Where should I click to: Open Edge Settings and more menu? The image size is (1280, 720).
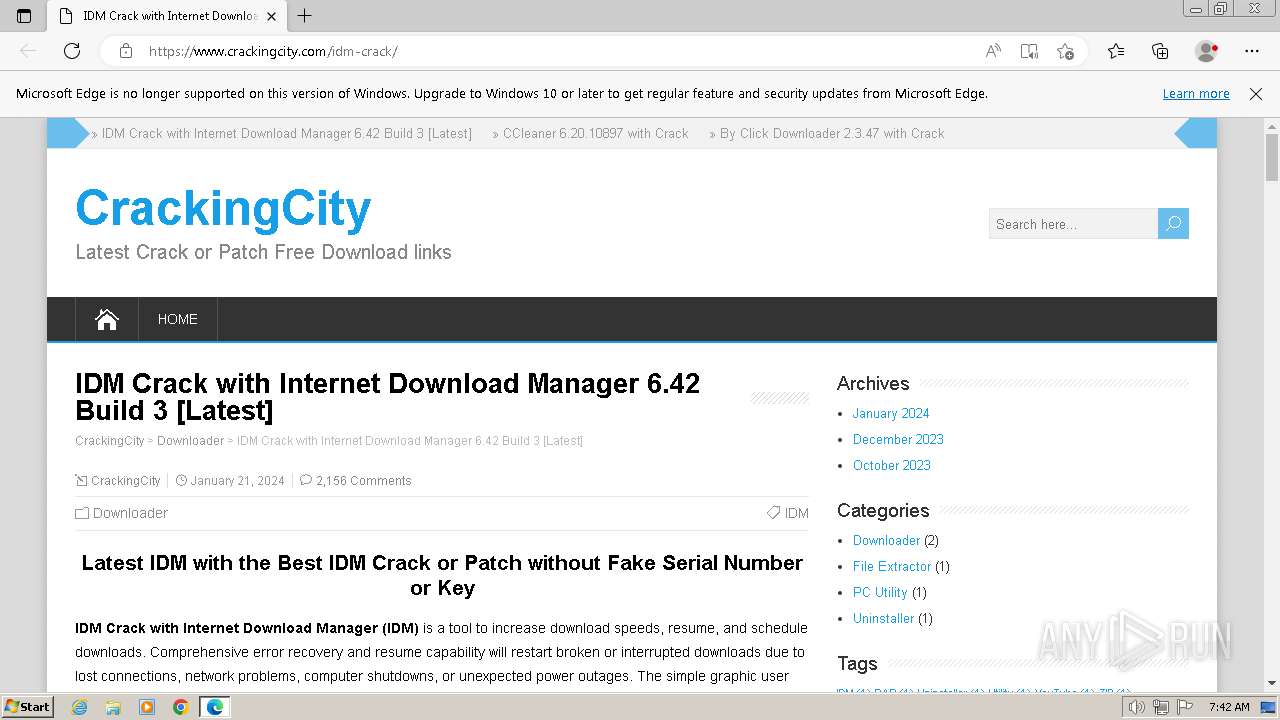[1252, 51]
